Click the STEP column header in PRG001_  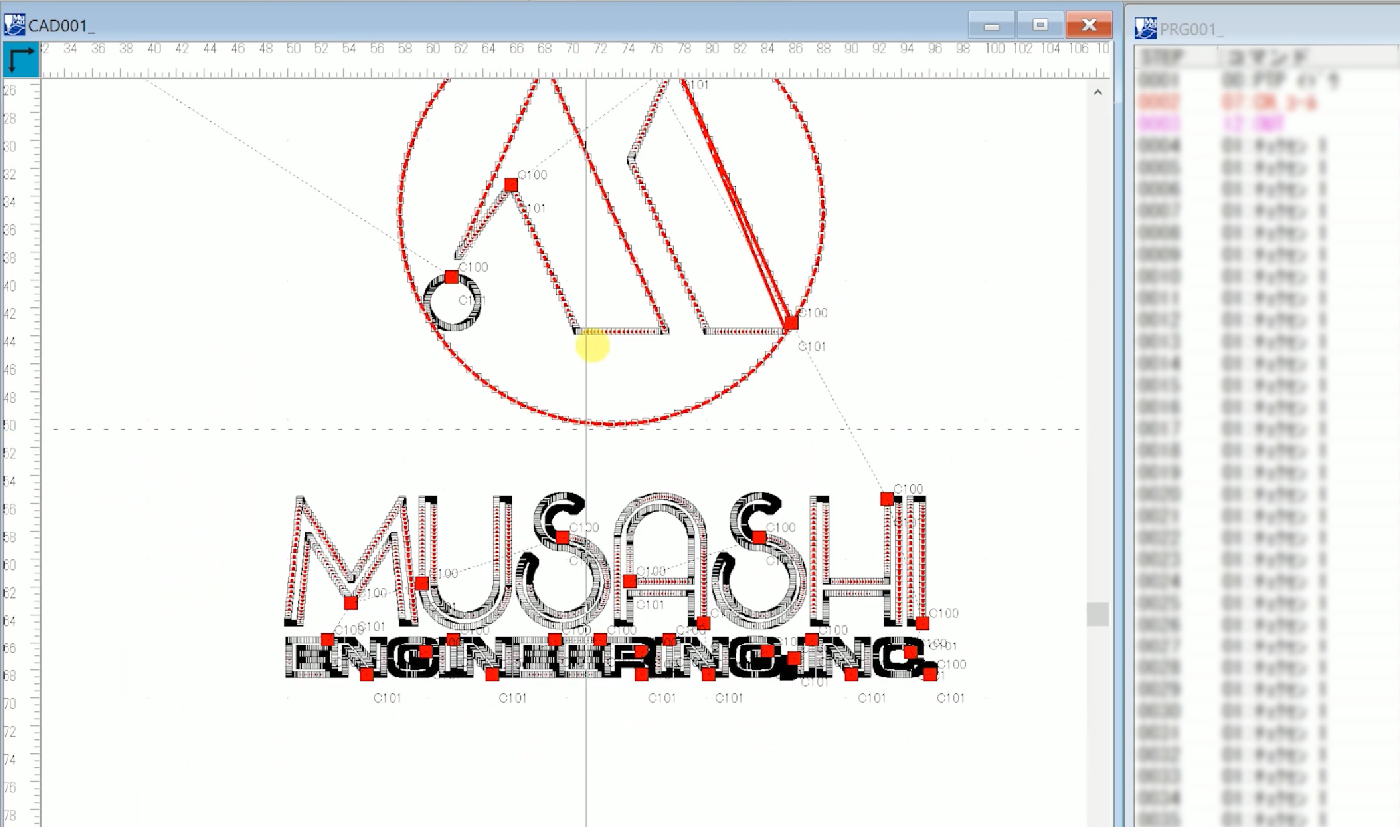pyautogui.click(x=1164, y=58)
